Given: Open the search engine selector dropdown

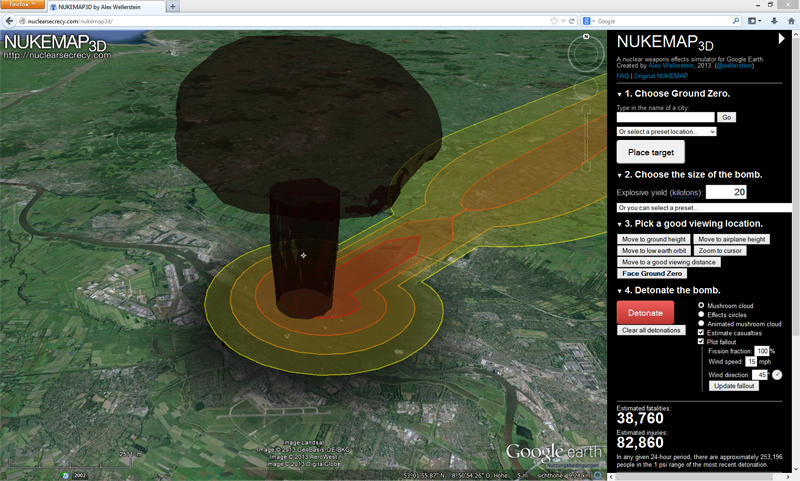Looking at the screenshot, I should point(589,21).
